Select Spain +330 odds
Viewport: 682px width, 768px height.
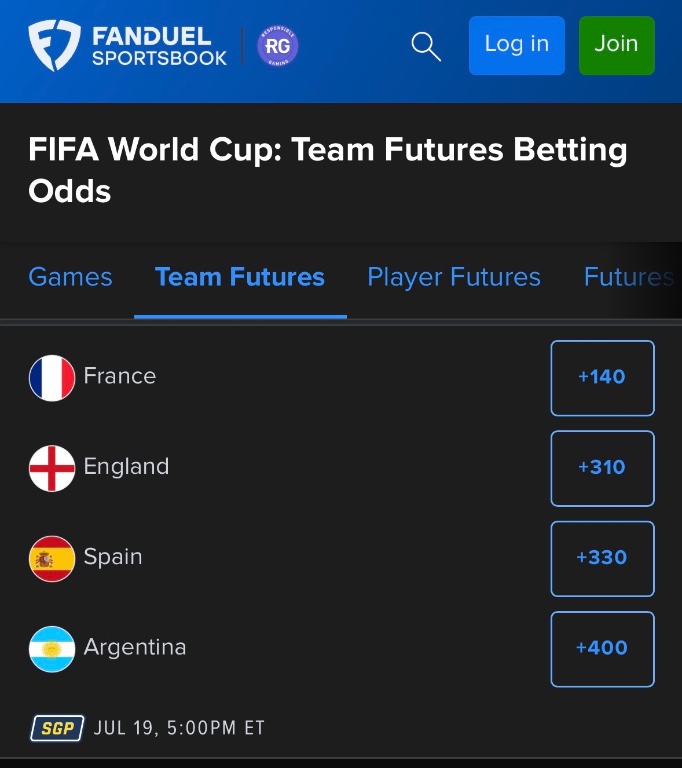point(603,559)
